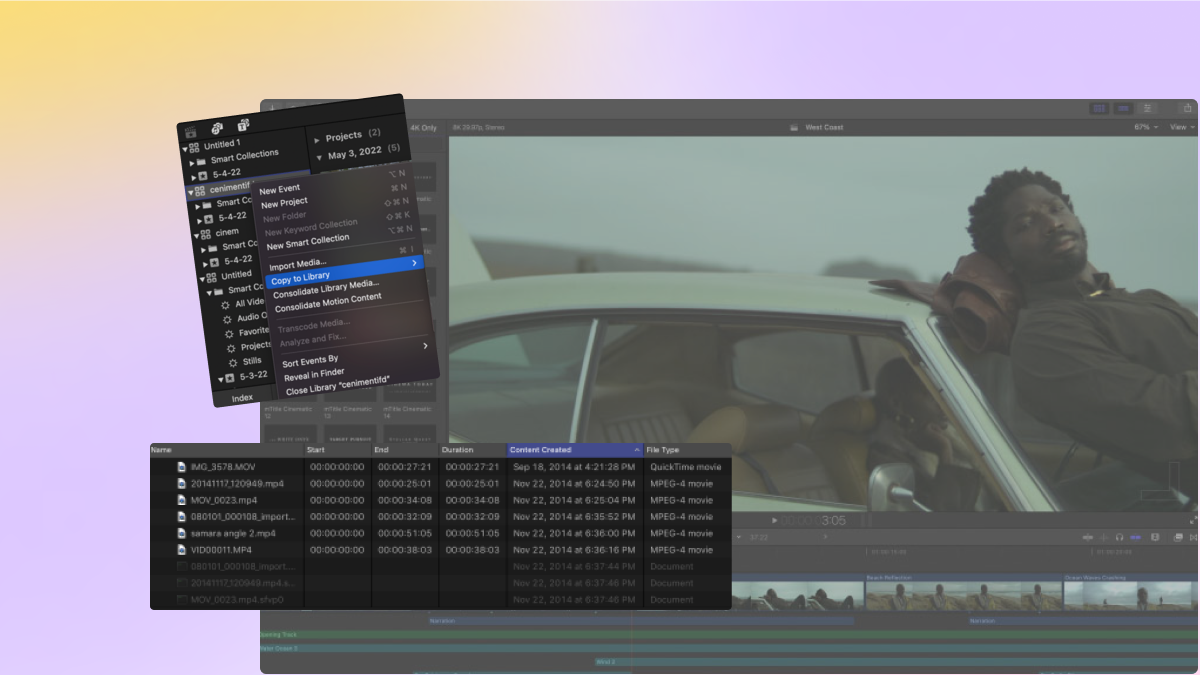Image resolution: width=1200 pixels, height=675 pixels.
Task: Choose New Event from context menu
Action: [x=280, y=189]
